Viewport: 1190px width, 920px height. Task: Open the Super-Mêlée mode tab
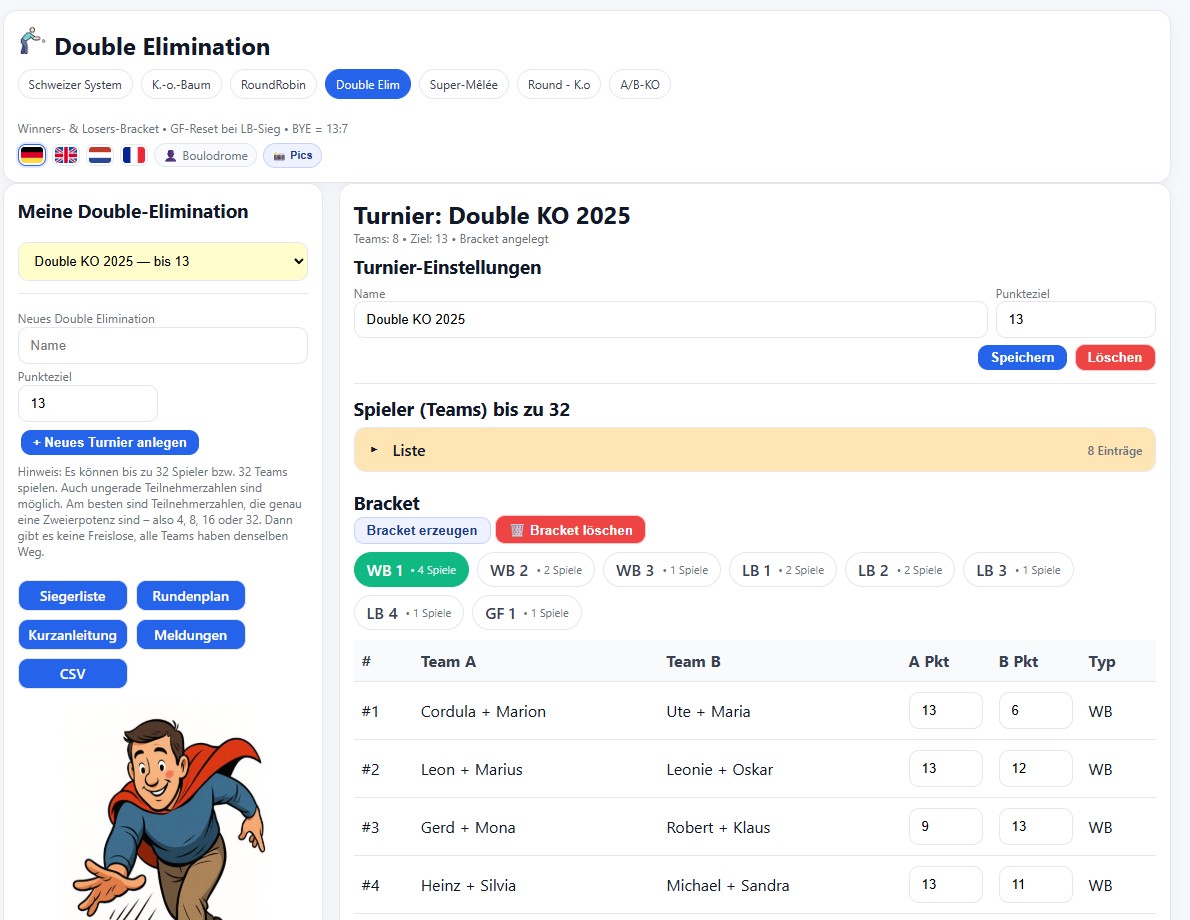[x=463, y=85]
